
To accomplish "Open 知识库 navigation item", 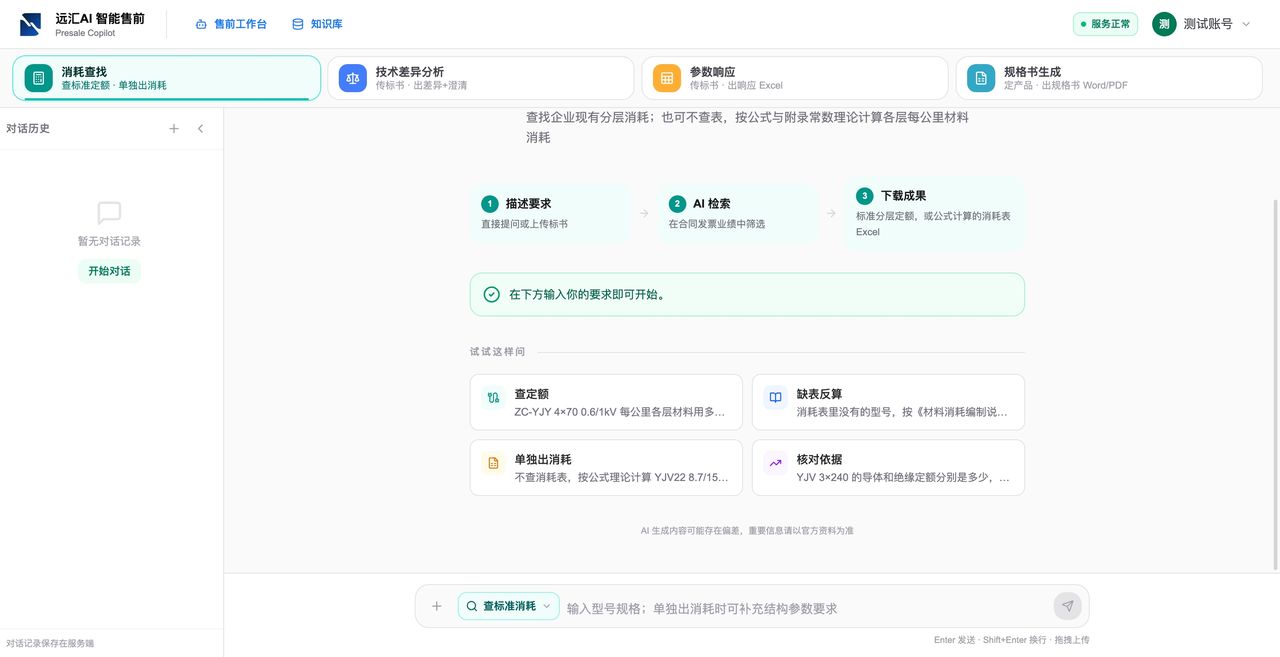I will [317, 24].
